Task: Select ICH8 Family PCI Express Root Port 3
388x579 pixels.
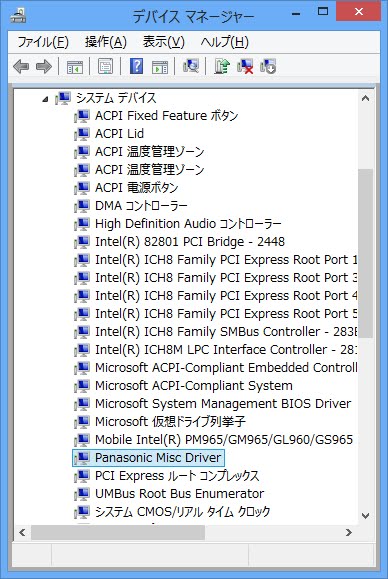Action: (x=226, y=278)
